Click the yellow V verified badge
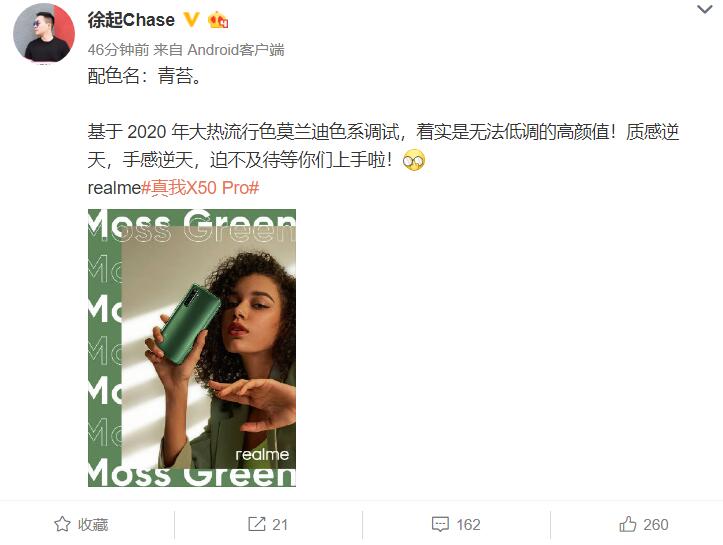The height and width of the screenshot is (545, 723). 191,20
